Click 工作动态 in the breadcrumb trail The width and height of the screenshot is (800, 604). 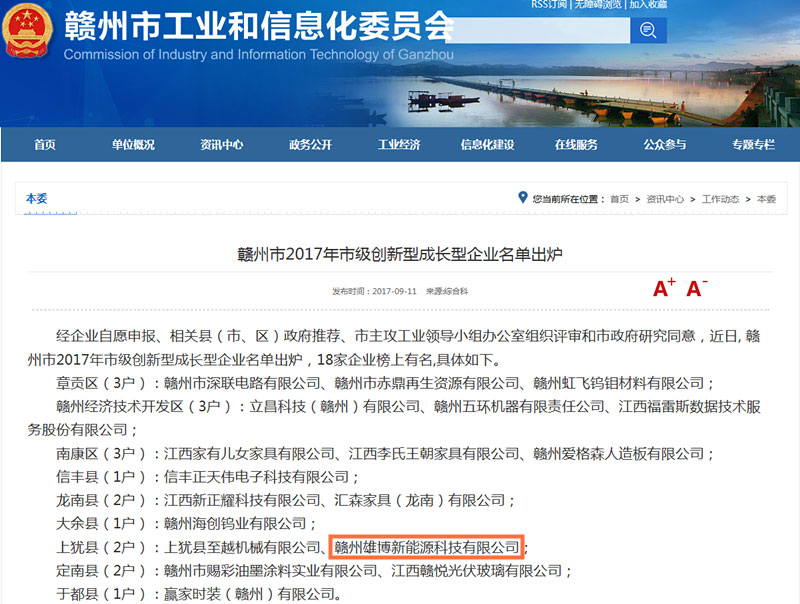point(720,199)
